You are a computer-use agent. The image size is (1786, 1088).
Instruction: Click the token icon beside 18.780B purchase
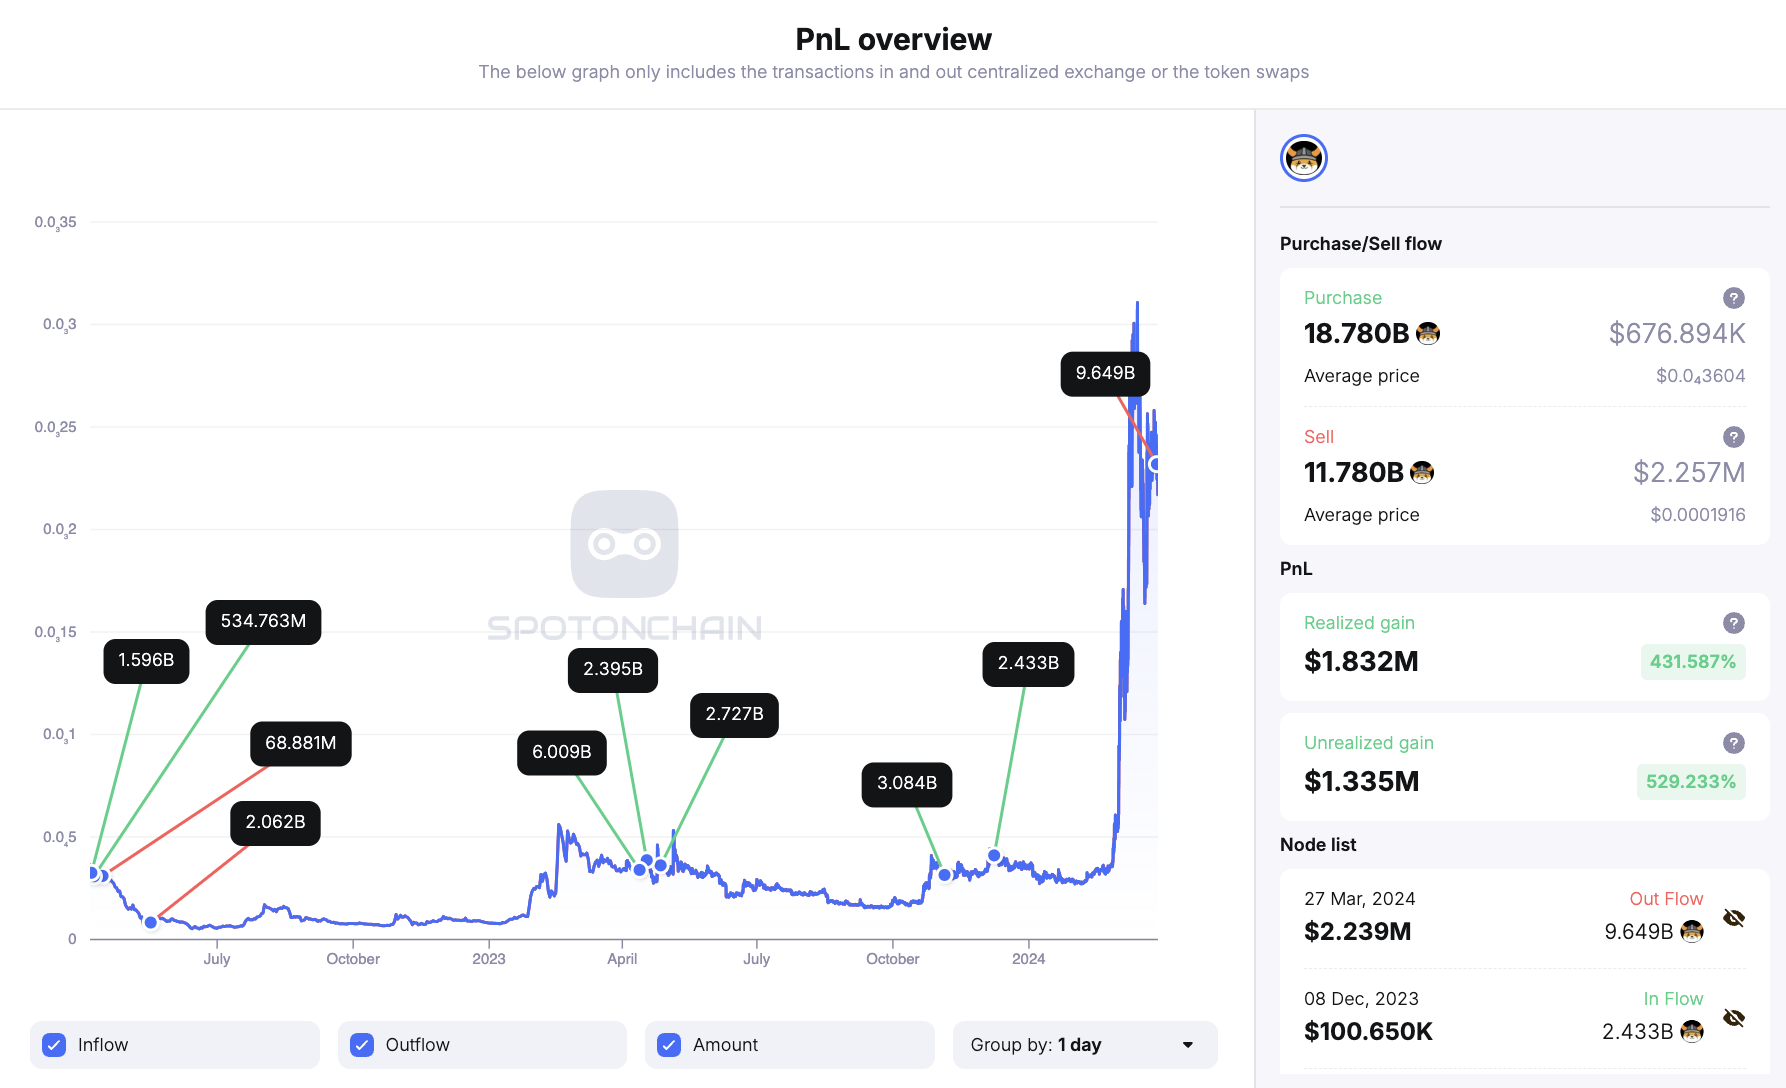click(x=1428, y=333)
